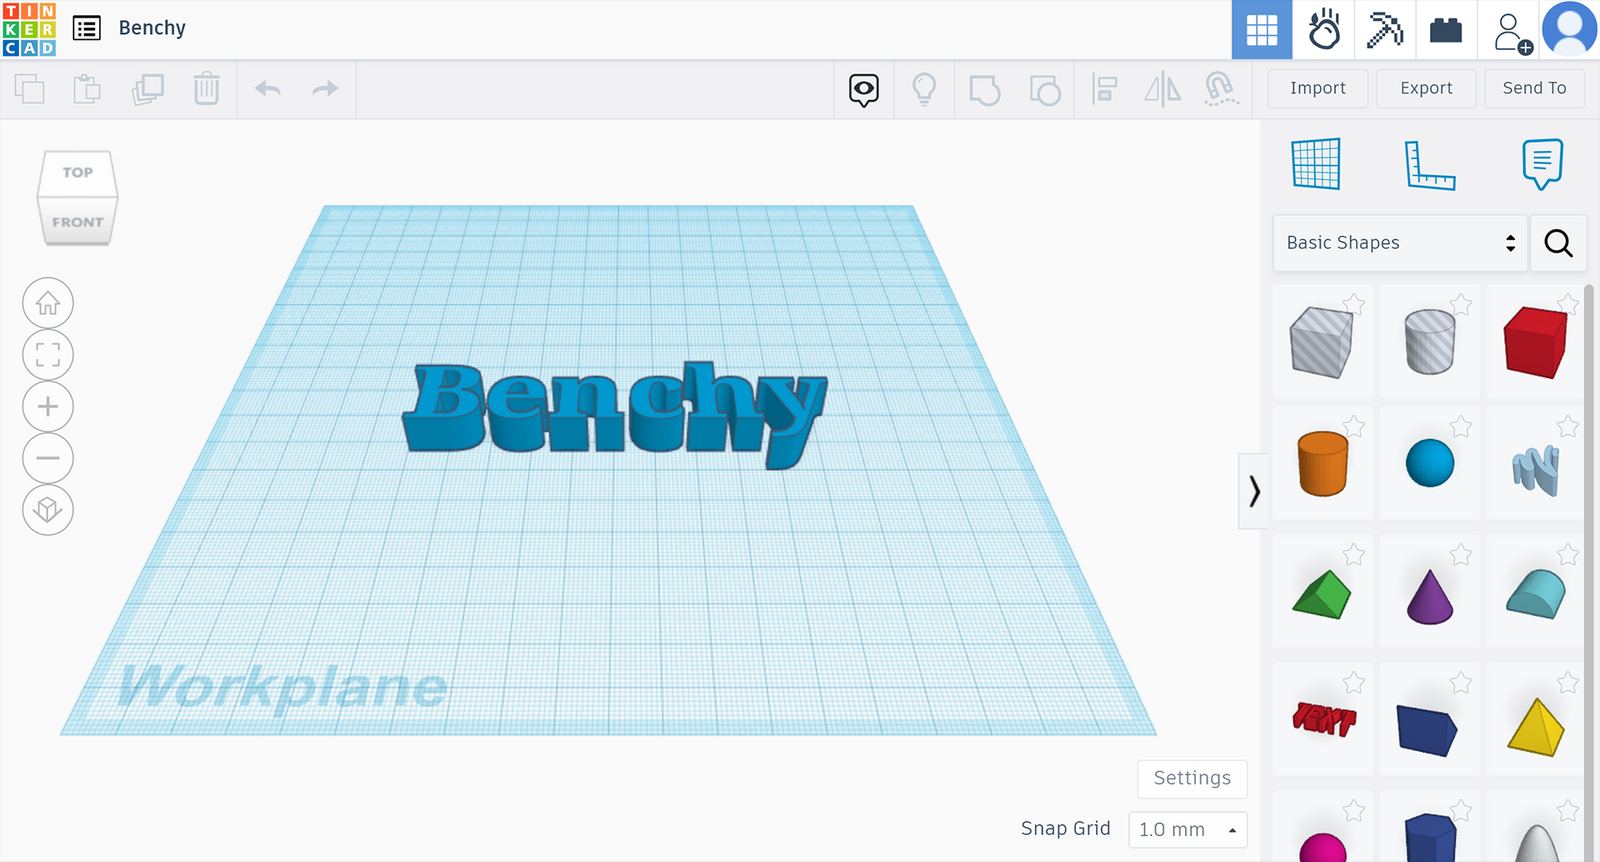Select the Workplane tool
1600x862 pixels.
click(x=1316, y=164)
